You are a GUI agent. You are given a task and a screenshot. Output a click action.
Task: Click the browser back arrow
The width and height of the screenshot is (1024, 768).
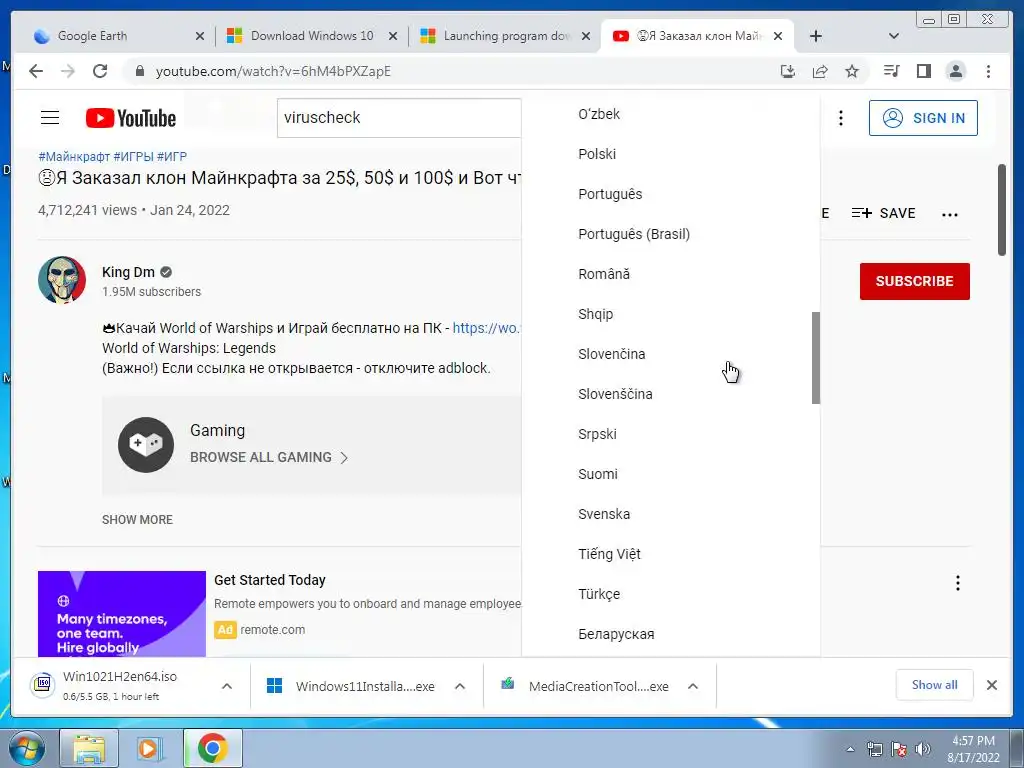point(36,71)
